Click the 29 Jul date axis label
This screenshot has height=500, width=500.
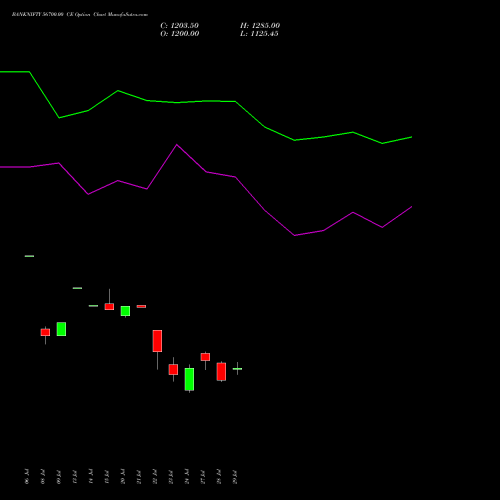tap(235, 476)
